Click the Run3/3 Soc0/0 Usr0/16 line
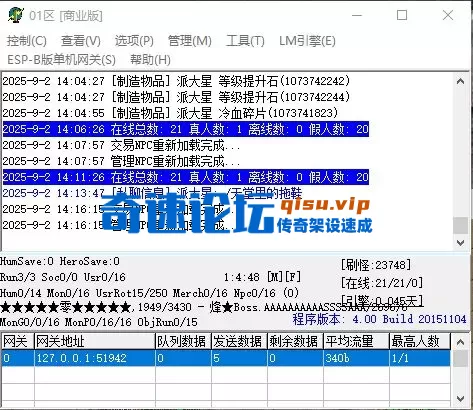473x410 pixels. [x=63, y=277]
